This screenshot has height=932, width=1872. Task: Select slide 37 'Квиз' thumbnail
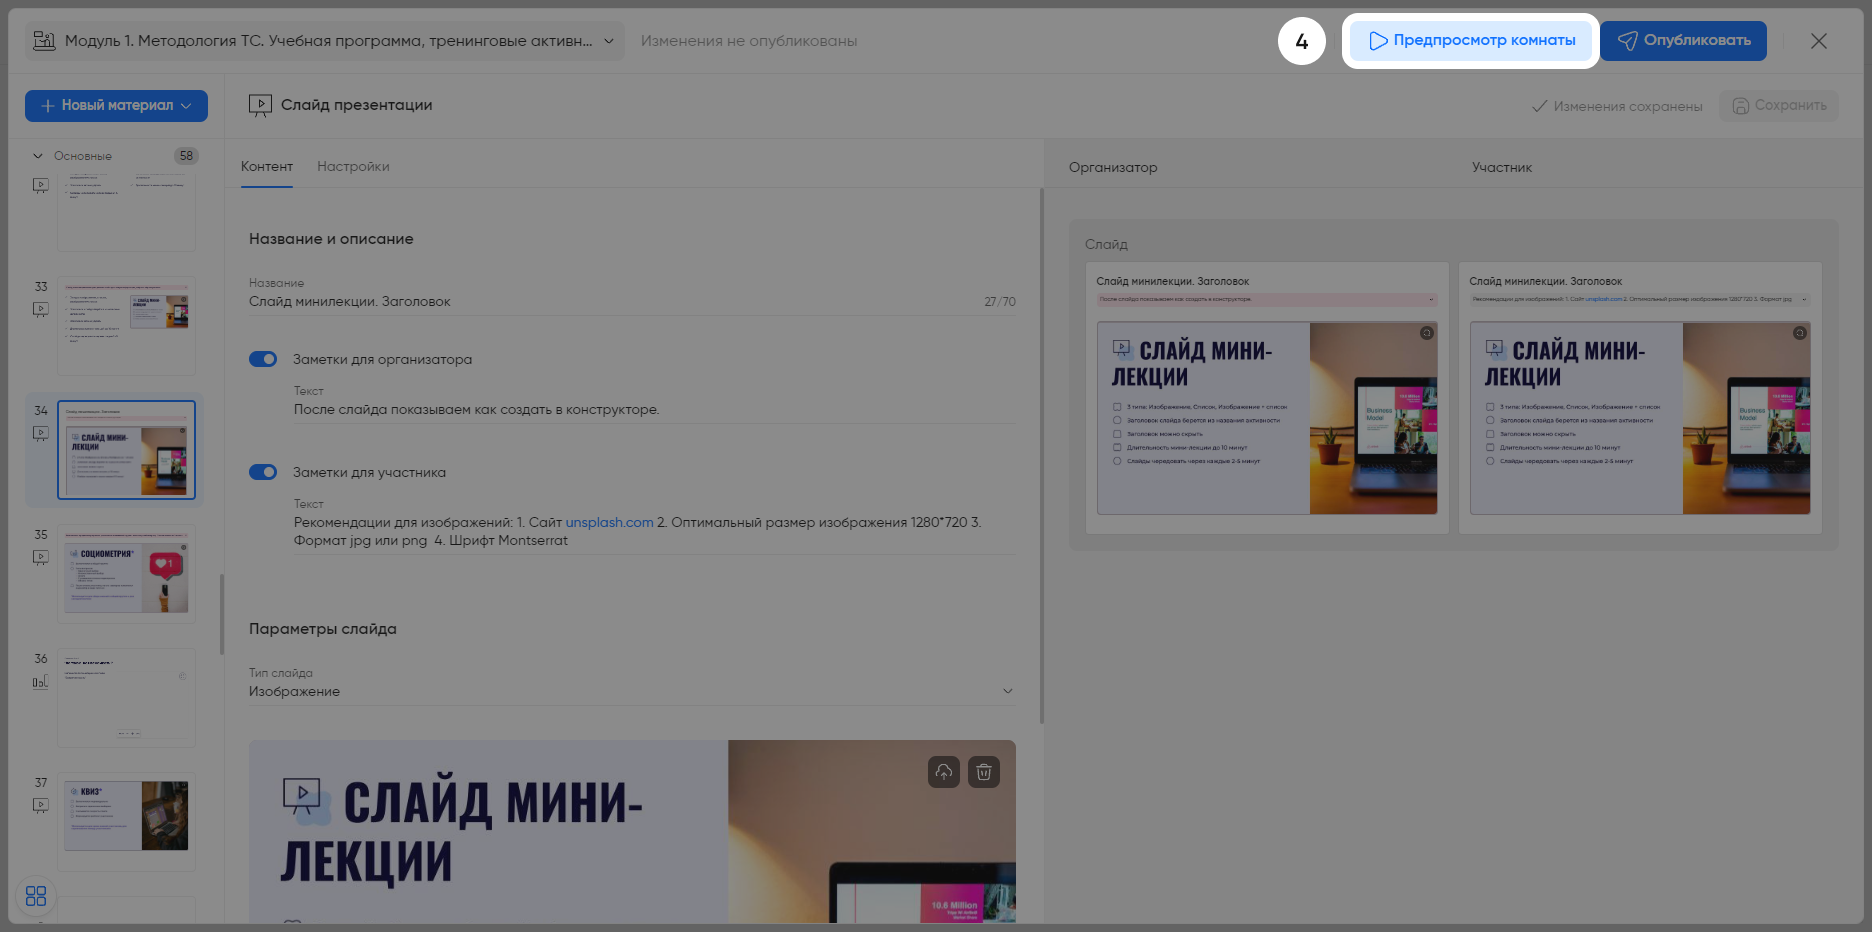[x=126, y=822]
